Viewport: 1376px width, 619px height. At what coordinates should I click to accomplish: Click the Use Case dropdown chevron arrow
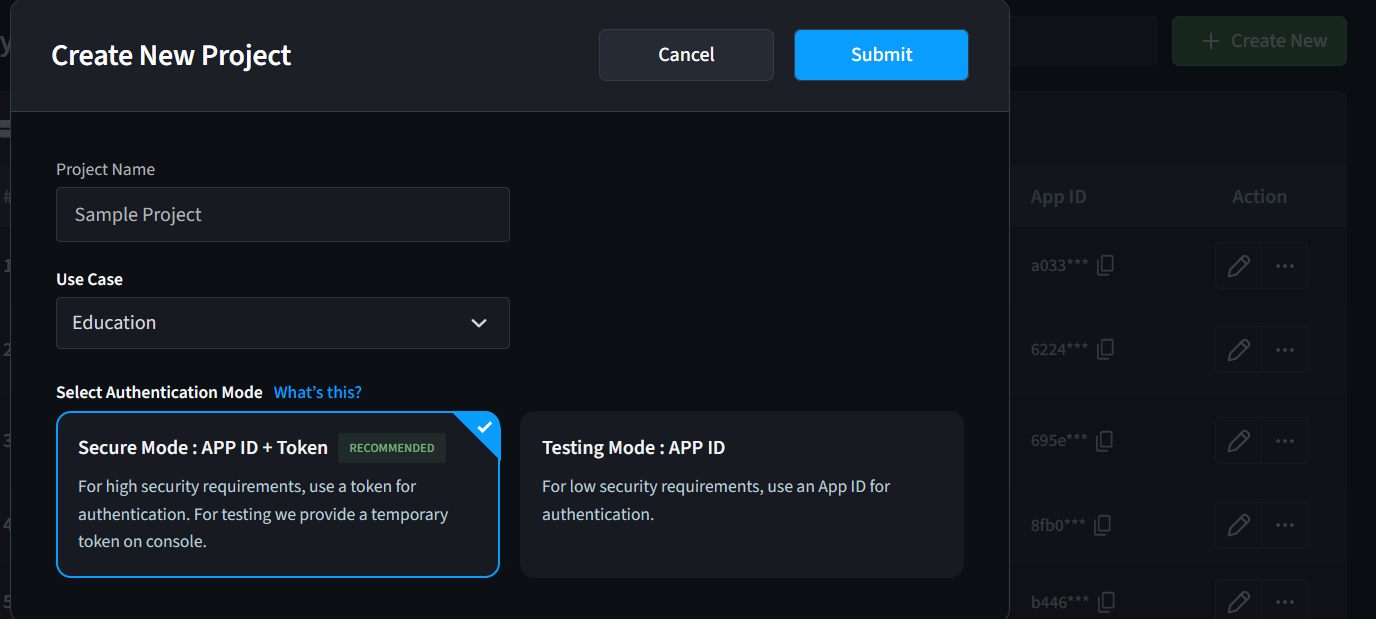479,323
